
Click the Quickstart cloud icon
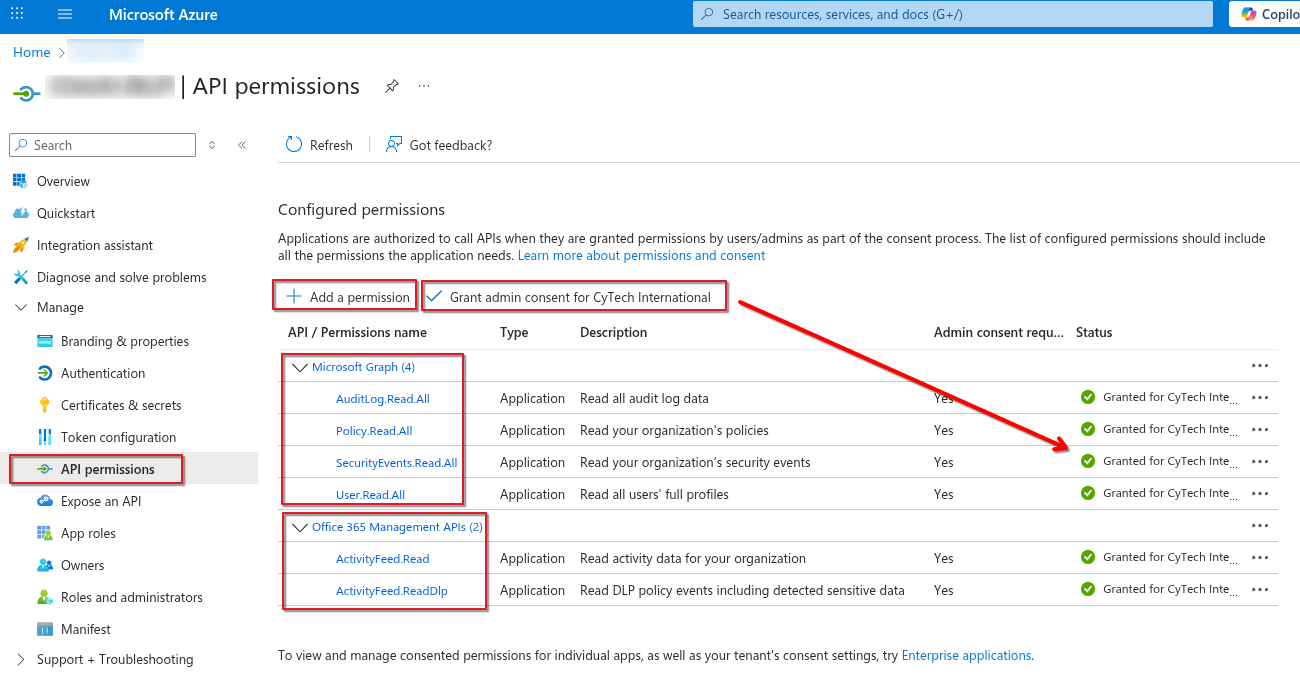coord(19,213)
